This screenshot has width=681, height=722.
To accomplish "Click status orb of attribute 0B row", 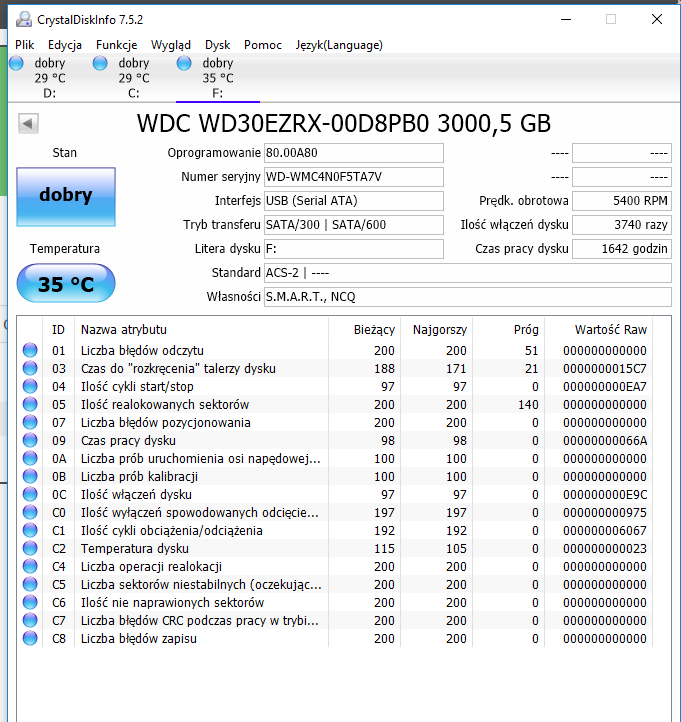I will [x=30, y=476].
